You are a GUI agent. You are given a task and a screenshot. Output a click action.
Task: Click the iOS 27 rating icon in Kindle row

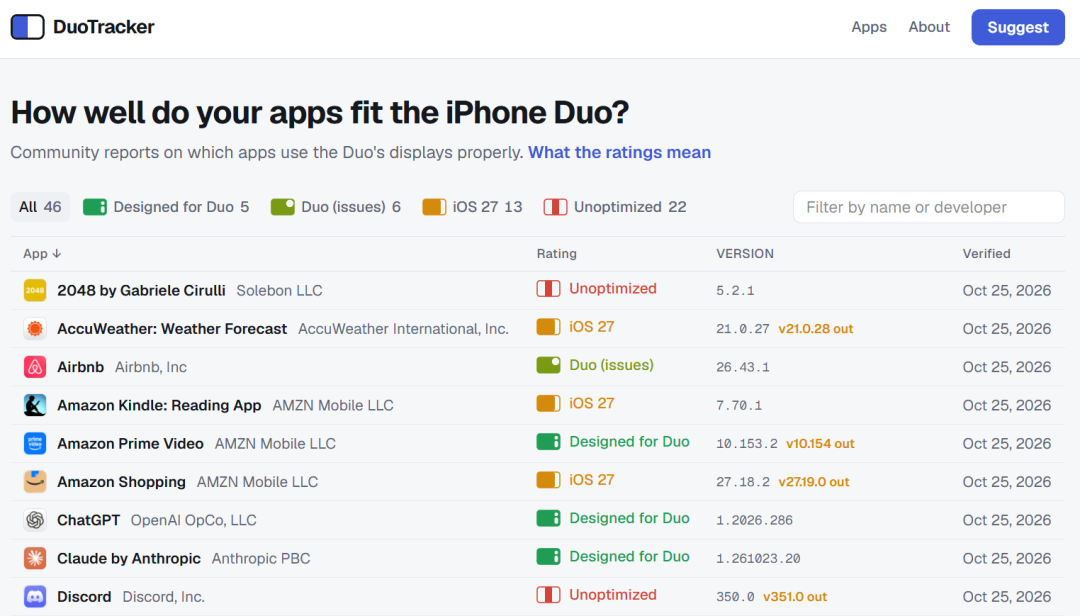[x=548, y=403]
